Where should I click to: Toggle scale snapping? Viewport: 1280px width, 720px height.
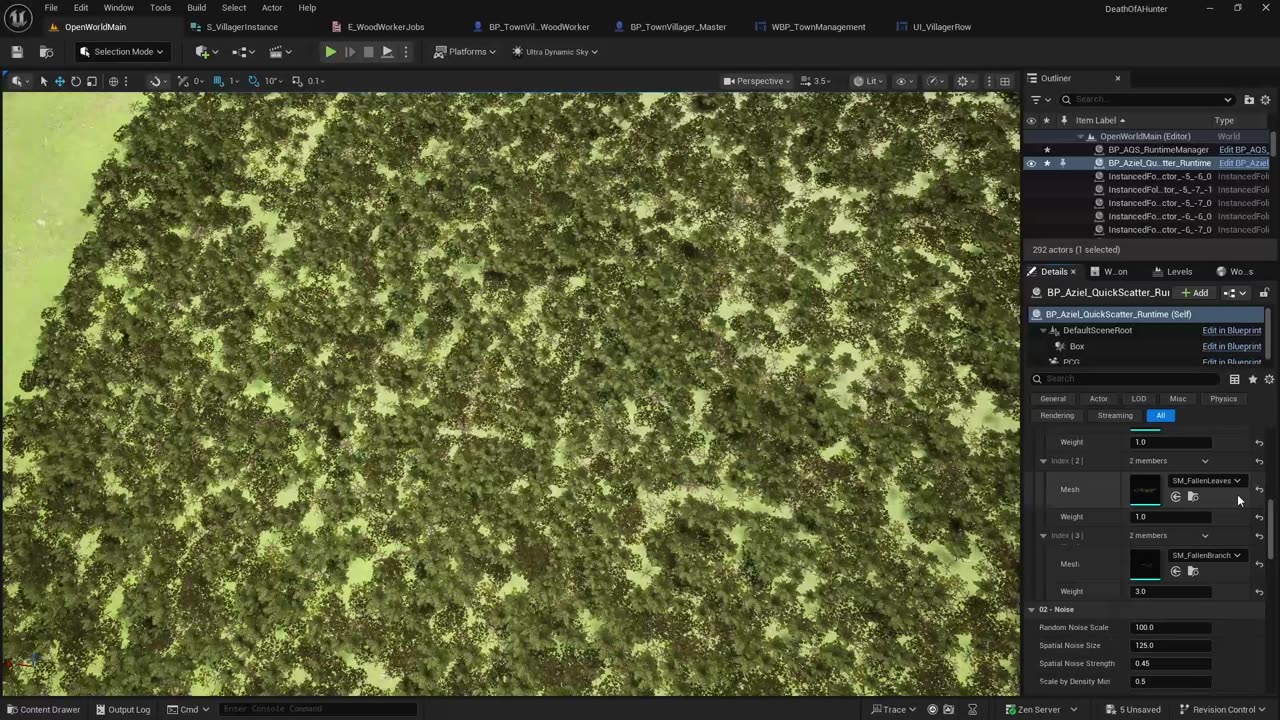pyautogui.click(x=297, y=81)
